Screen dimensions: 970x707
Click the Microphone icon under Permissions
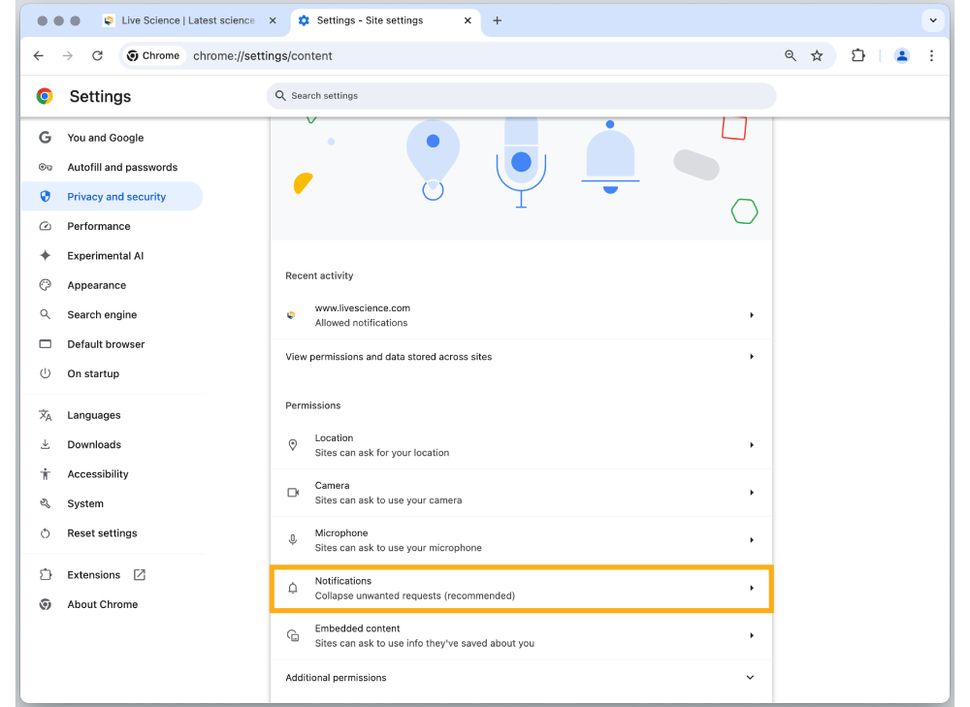[293, 540]
